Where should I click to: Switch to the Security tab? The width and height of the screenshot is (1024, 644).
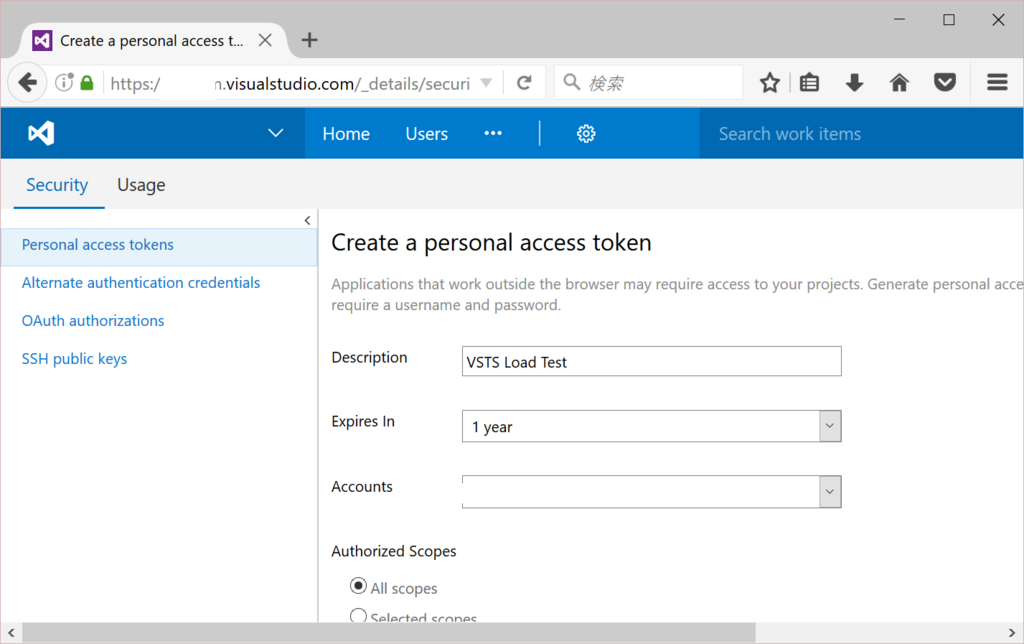(57, 185)
